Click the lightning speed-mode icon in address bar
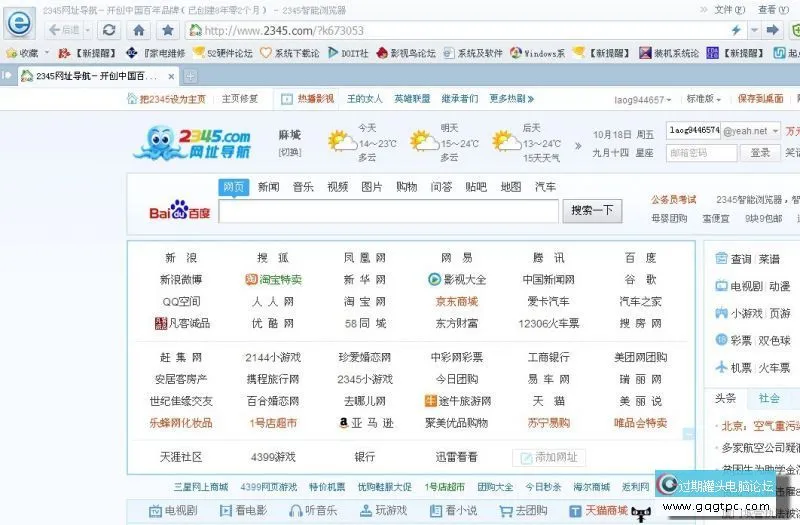The image size is (800, 525). click(736, 30)
